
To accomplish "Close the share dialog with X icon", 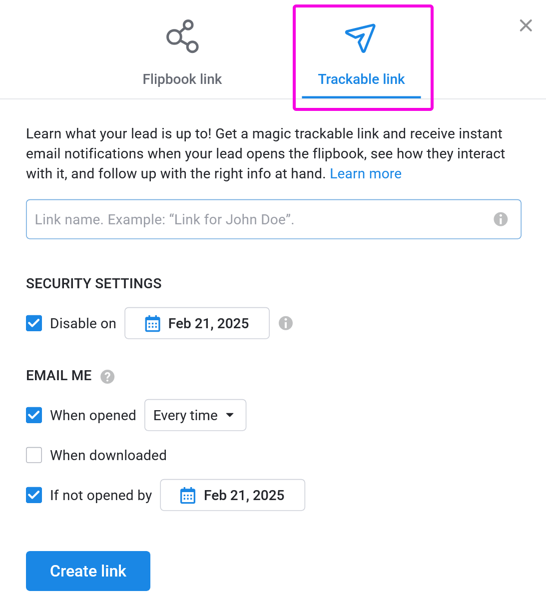I will (526, 26).
